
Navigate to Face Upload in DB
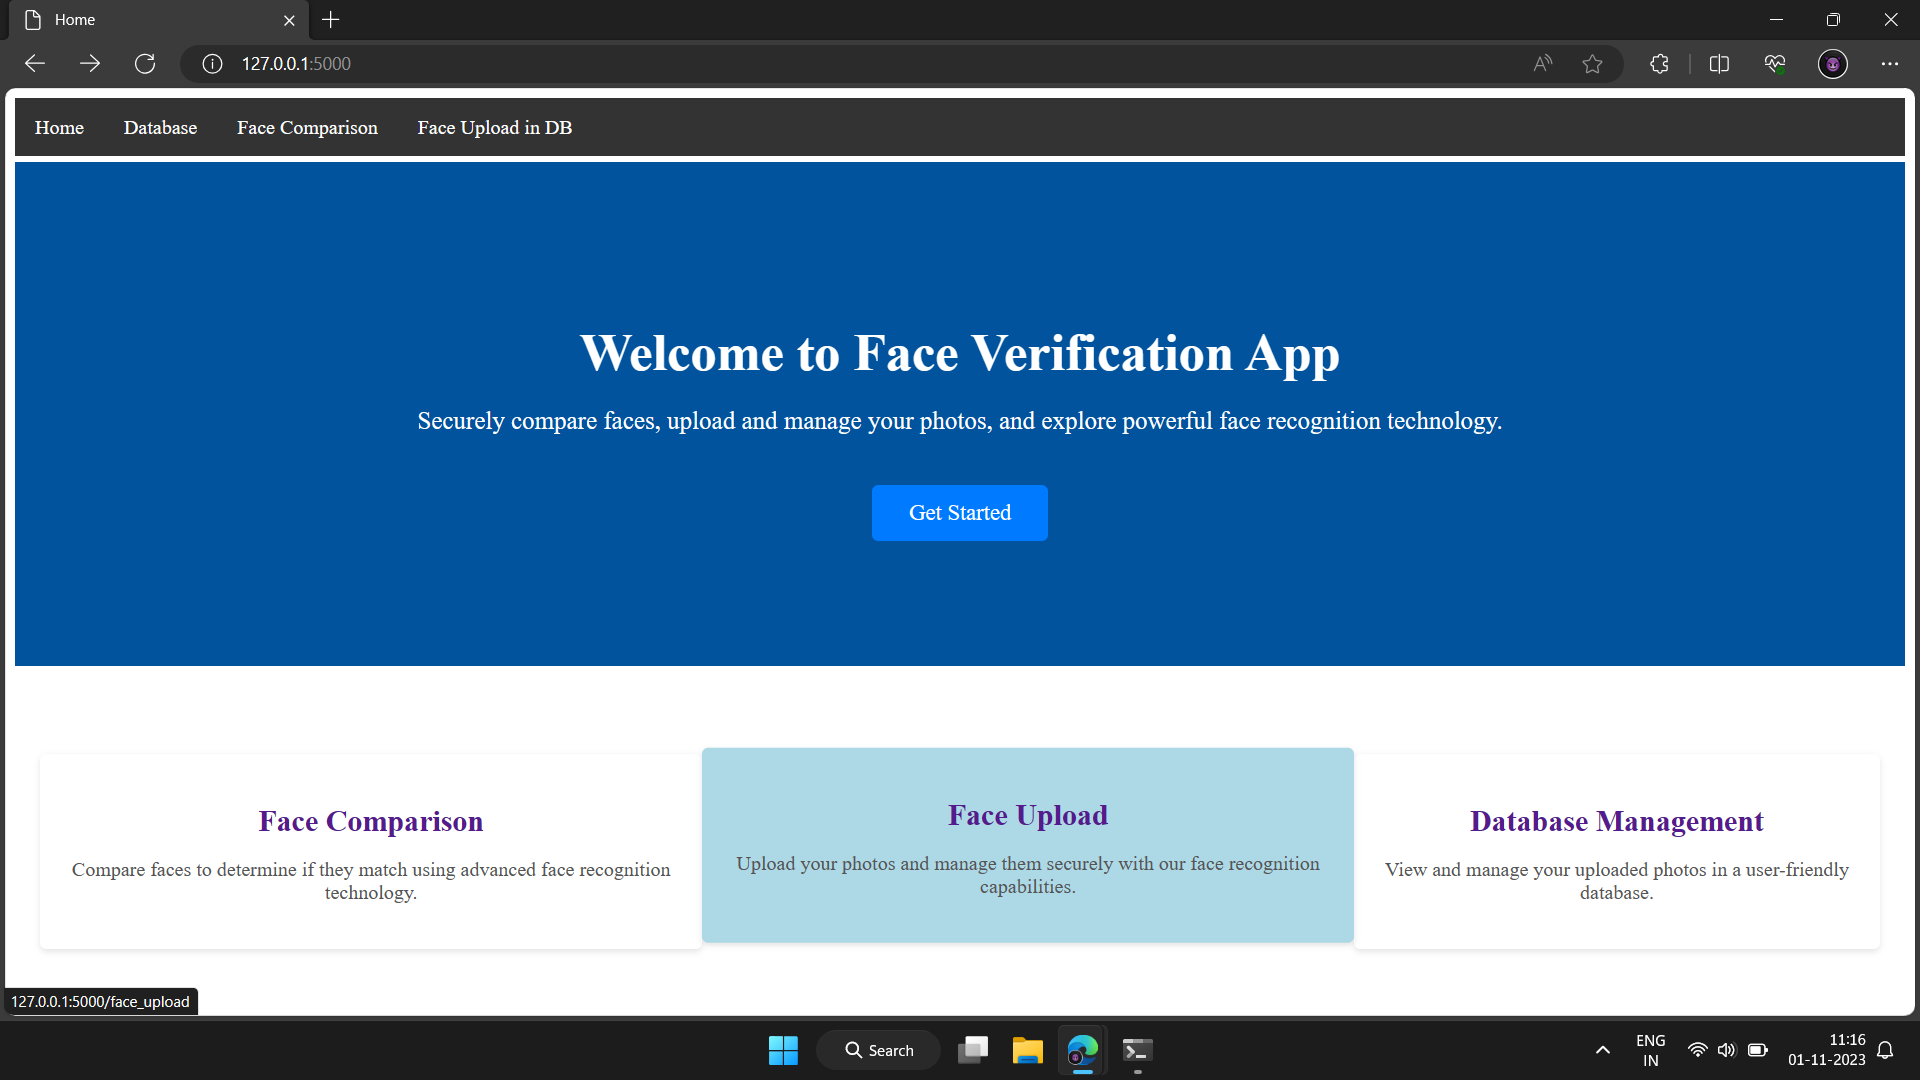494,127
